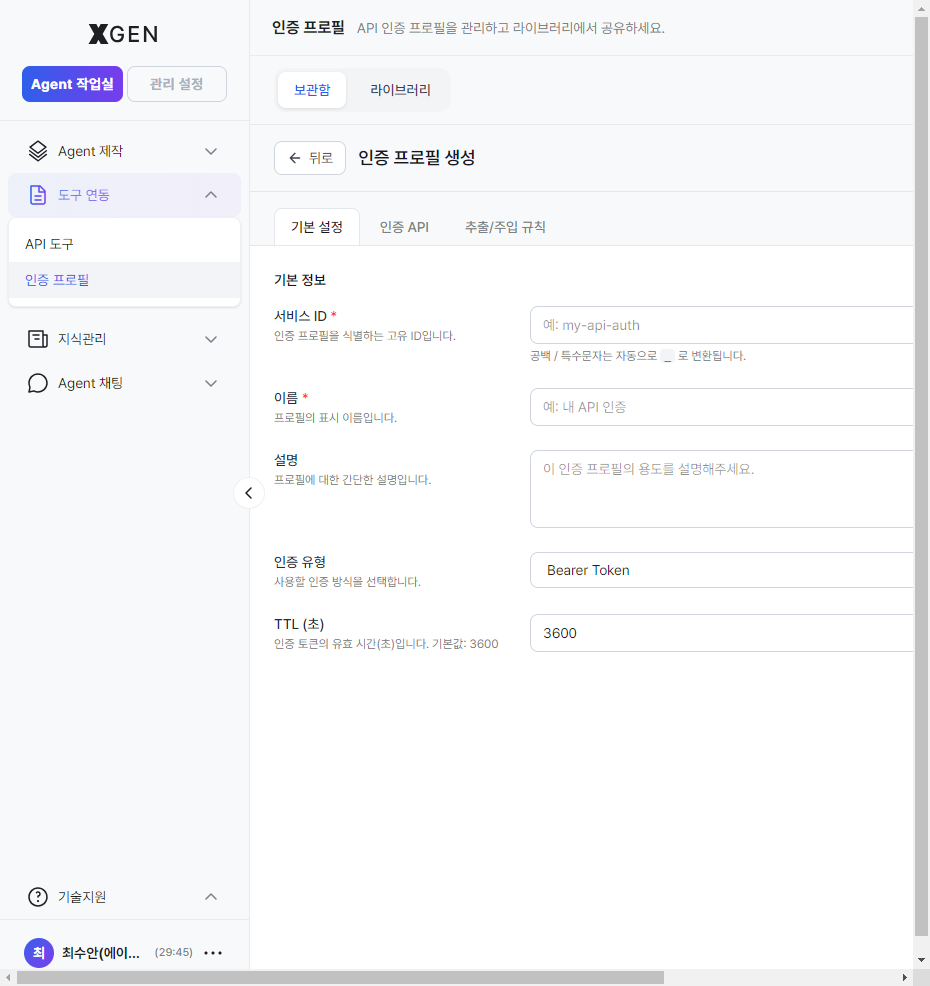Expand the Agent 채팅 chevron
930x986 pixels.
point(211,383)
